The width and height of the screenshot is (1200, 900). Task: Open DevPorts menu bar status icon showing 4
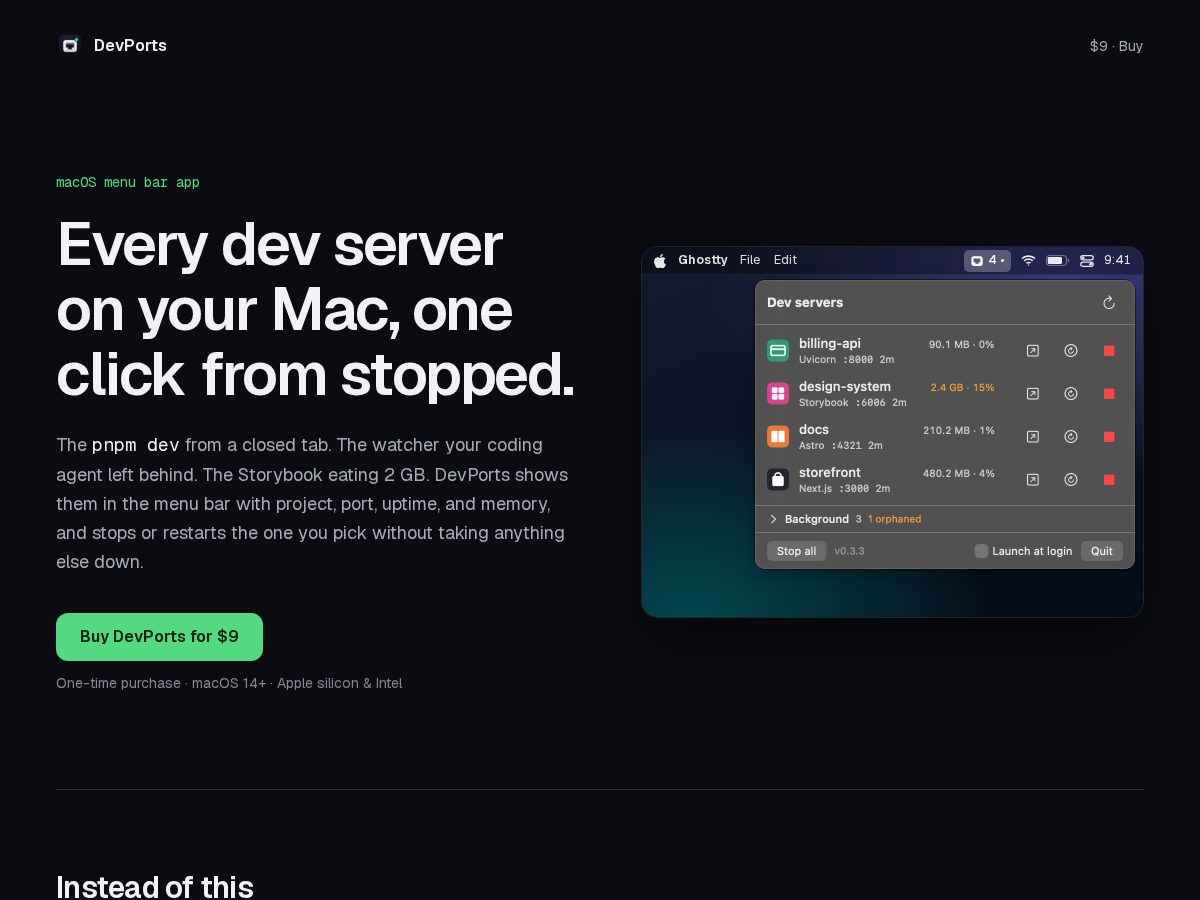[x=987, y=260]
